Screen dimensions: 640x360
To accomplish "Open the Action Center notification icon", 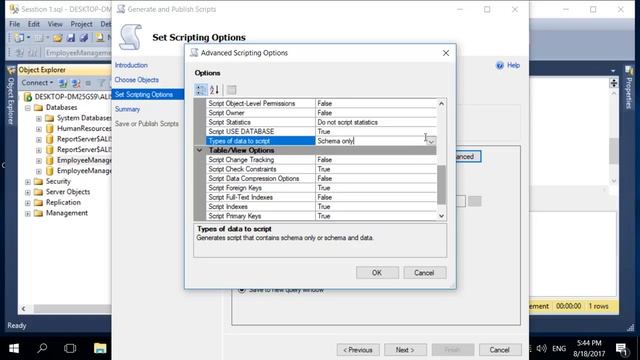I will click(622, 349).
